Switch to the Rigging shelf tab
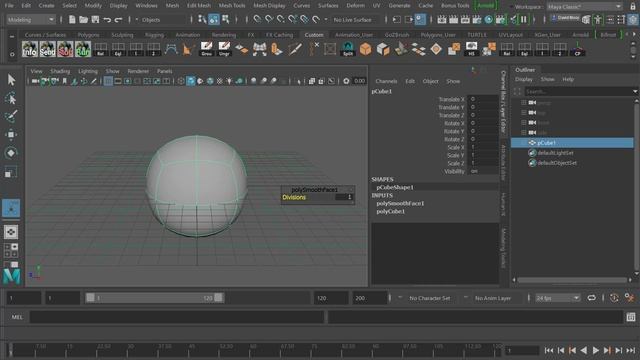The image size is (640, 360). (x=154, y=35)
